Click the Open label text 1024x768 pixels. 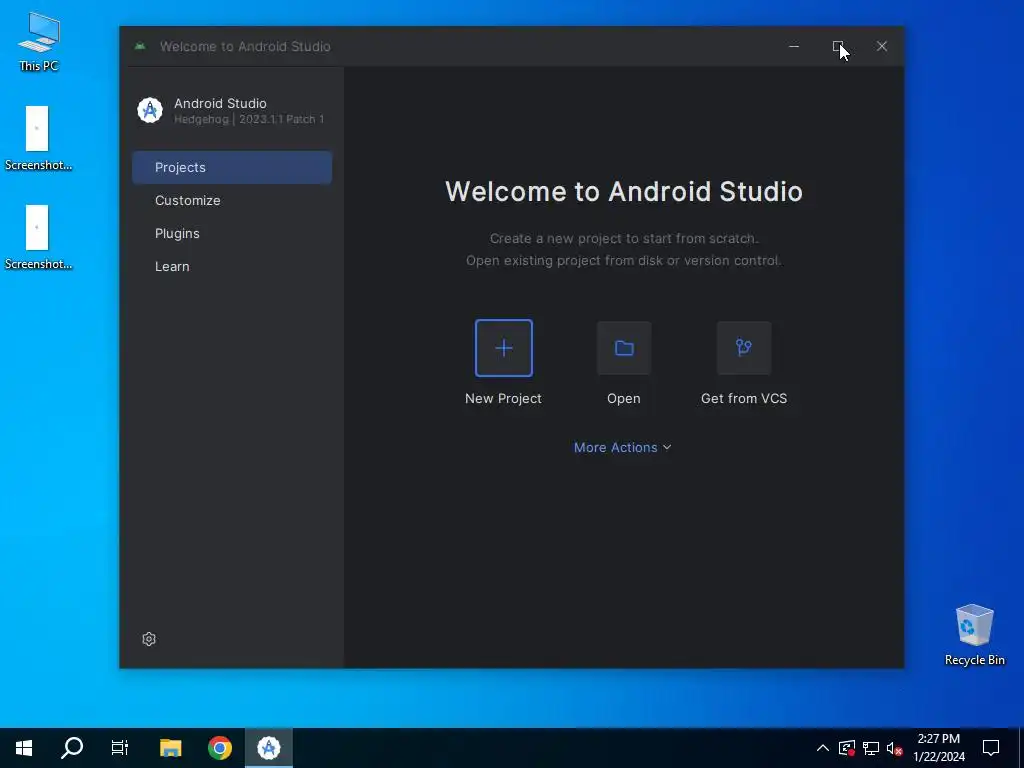click(x=624, y=398)
